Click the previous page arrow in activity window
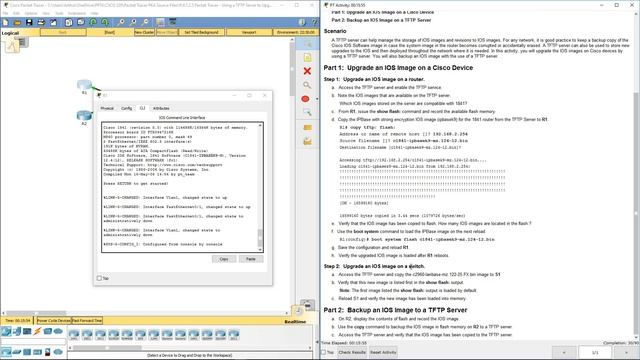 [564, 352]
